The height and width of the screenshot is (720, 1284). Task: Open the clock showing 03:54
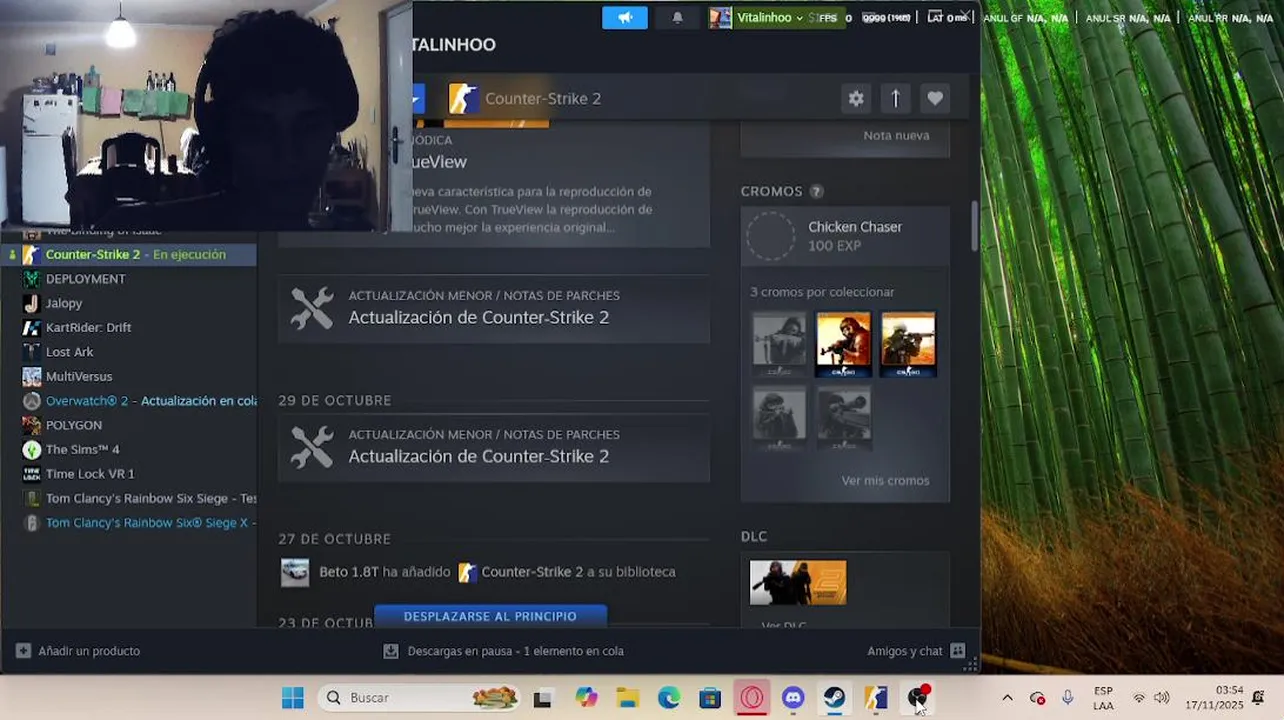1214,698
